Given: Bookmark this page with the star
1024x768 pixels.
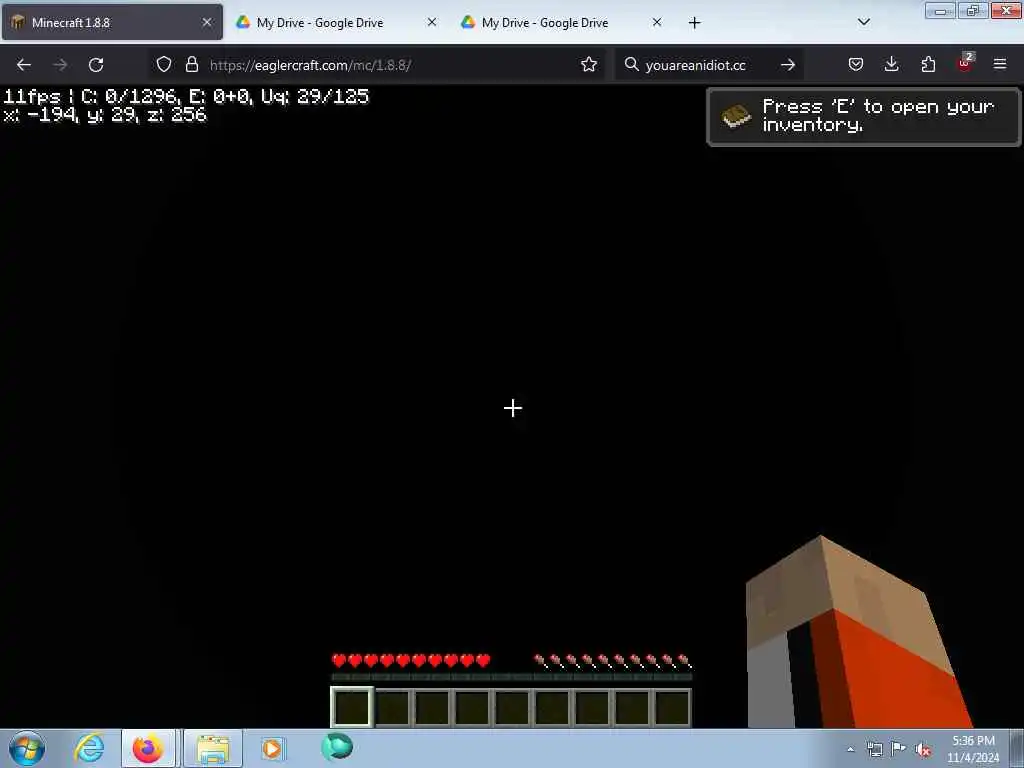Looking at the screenshot, I should click(589, 64).
